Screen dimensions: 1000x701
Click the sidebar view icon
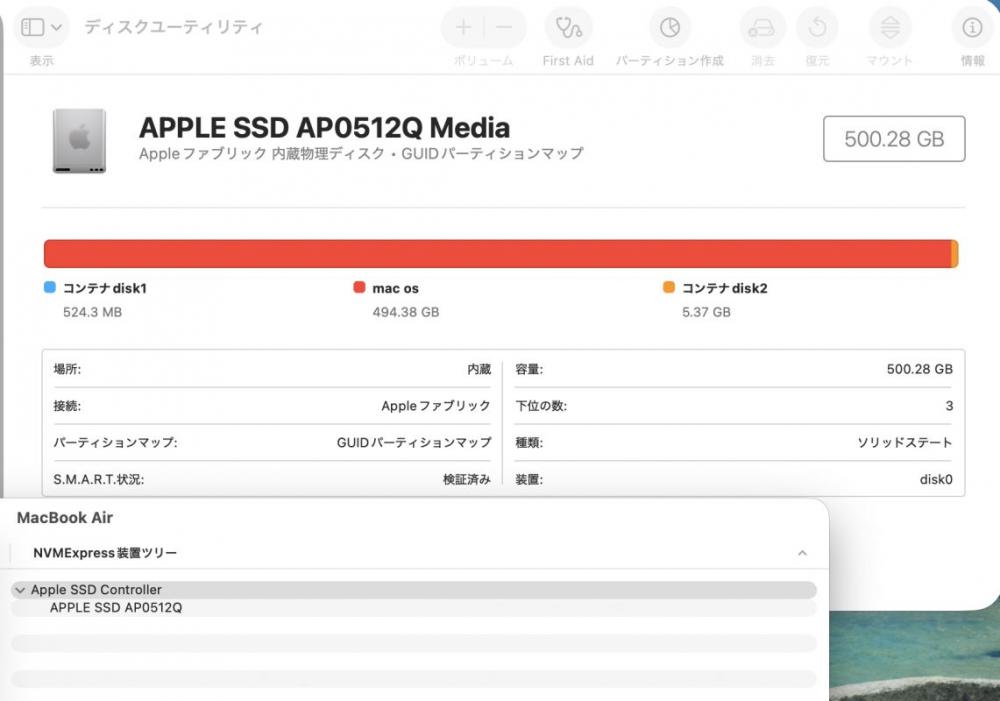point(33,28)
